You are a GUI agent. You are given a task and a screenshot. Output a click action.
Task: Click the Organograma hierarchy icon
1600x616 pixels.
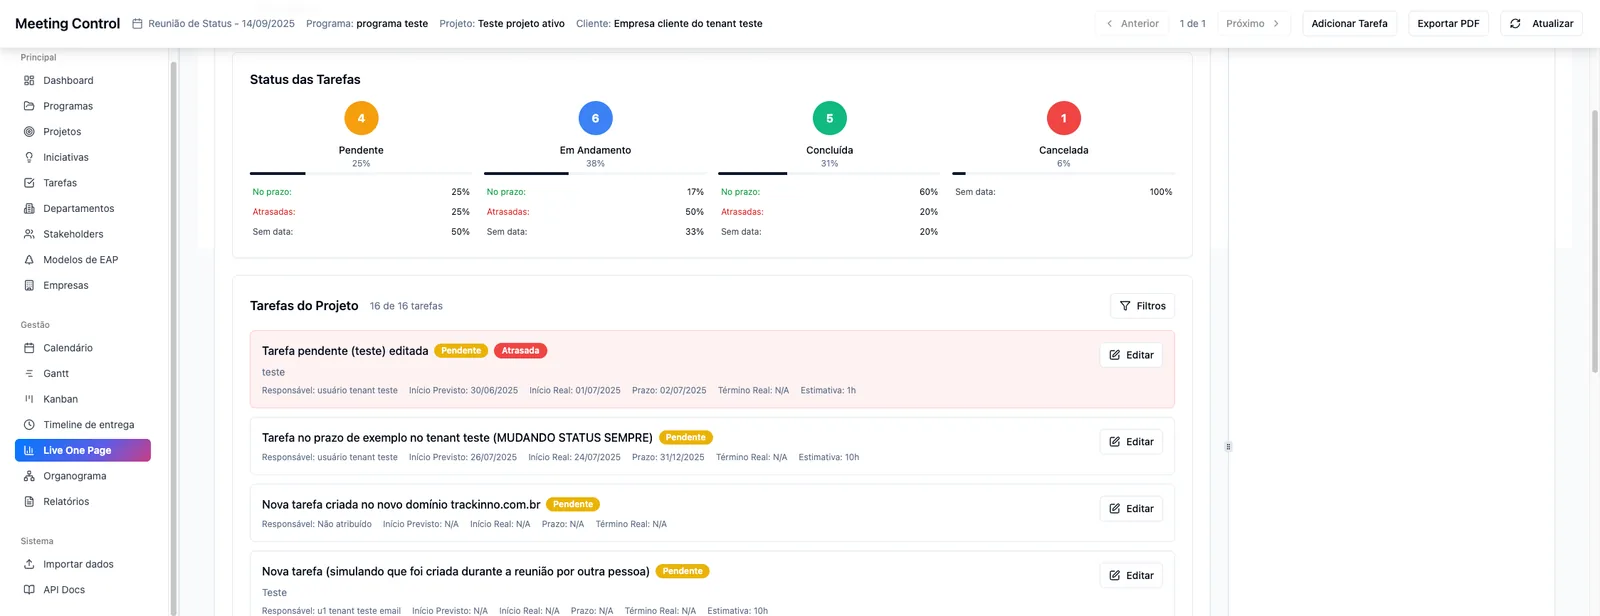[x=29, y=476]
